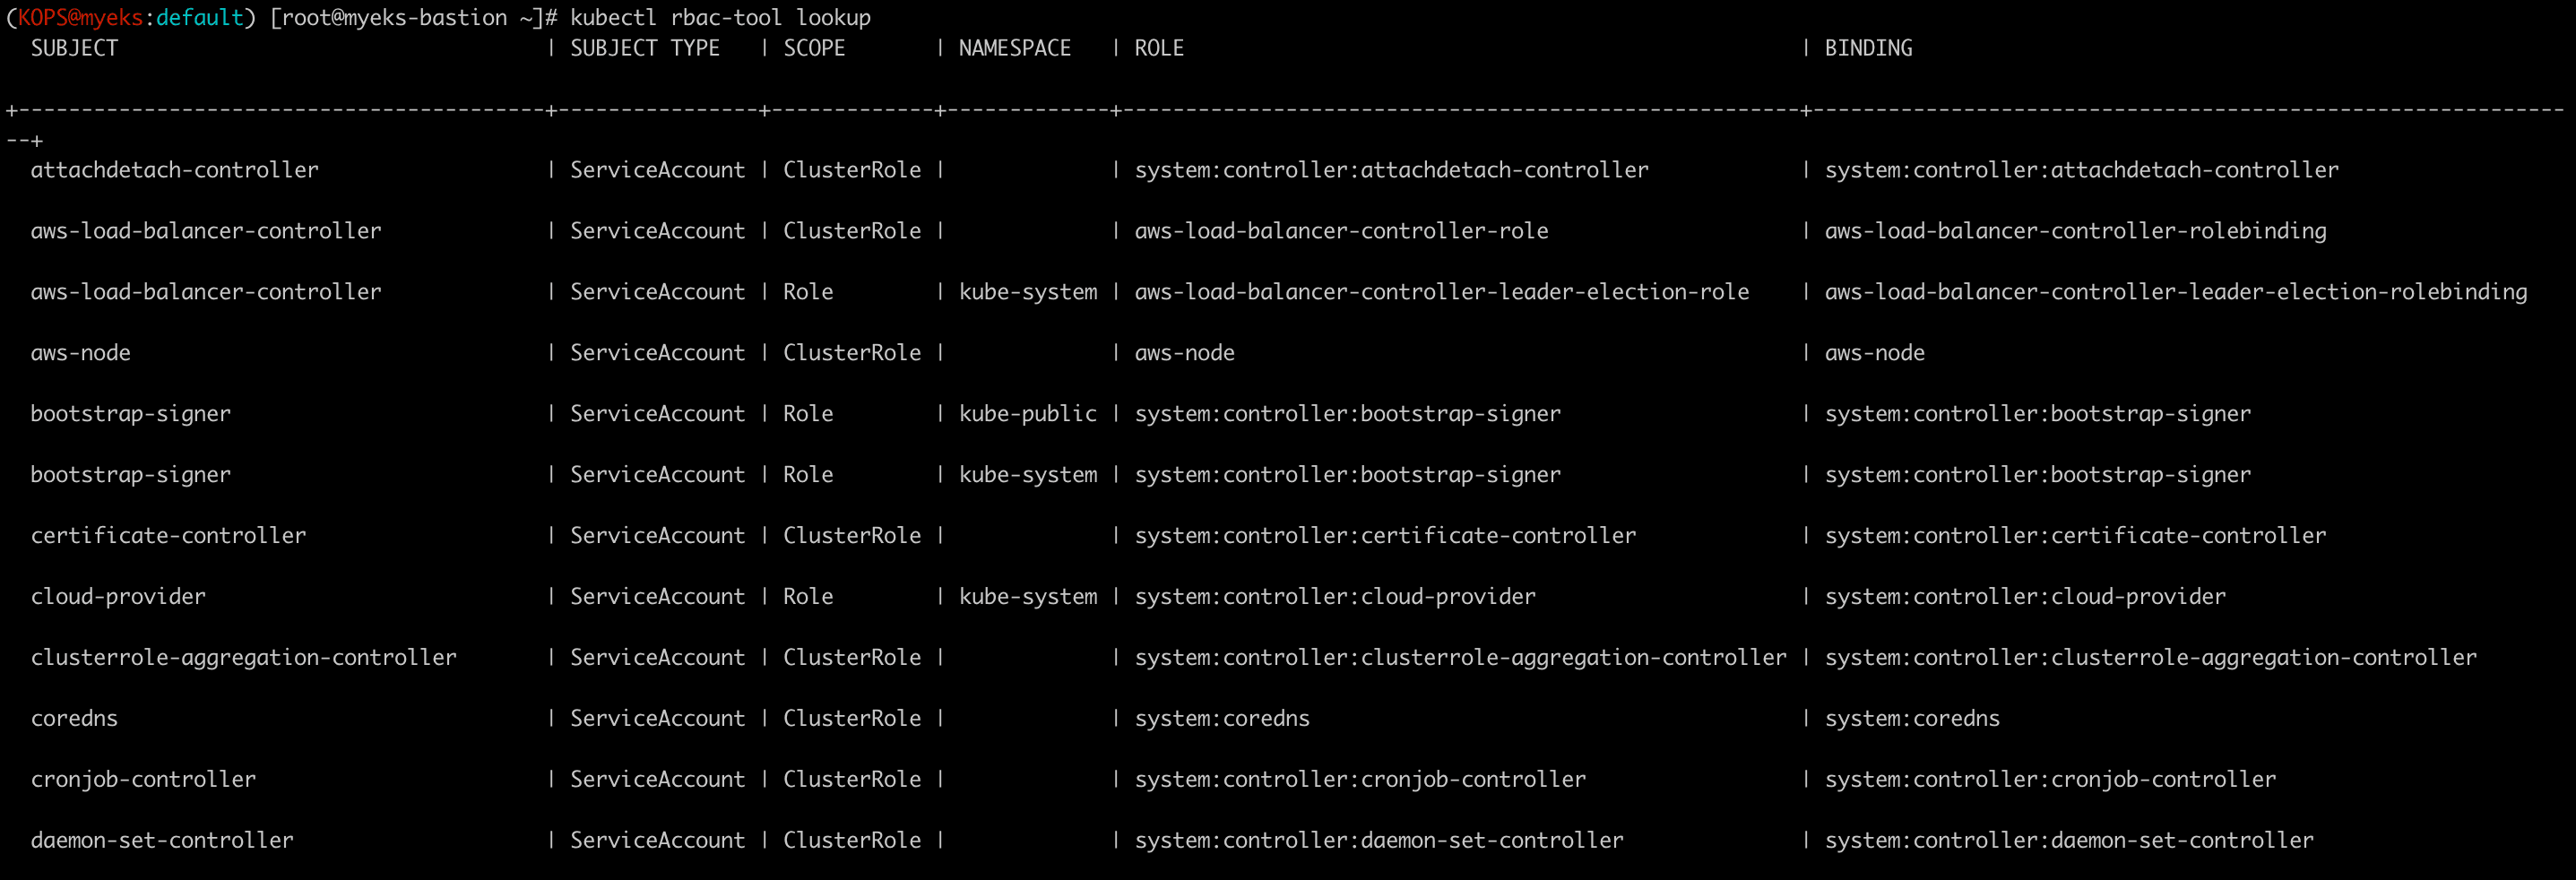Click the aws-node subject name
This screenshot has width=2576, height=880.
tap(80, 353)
